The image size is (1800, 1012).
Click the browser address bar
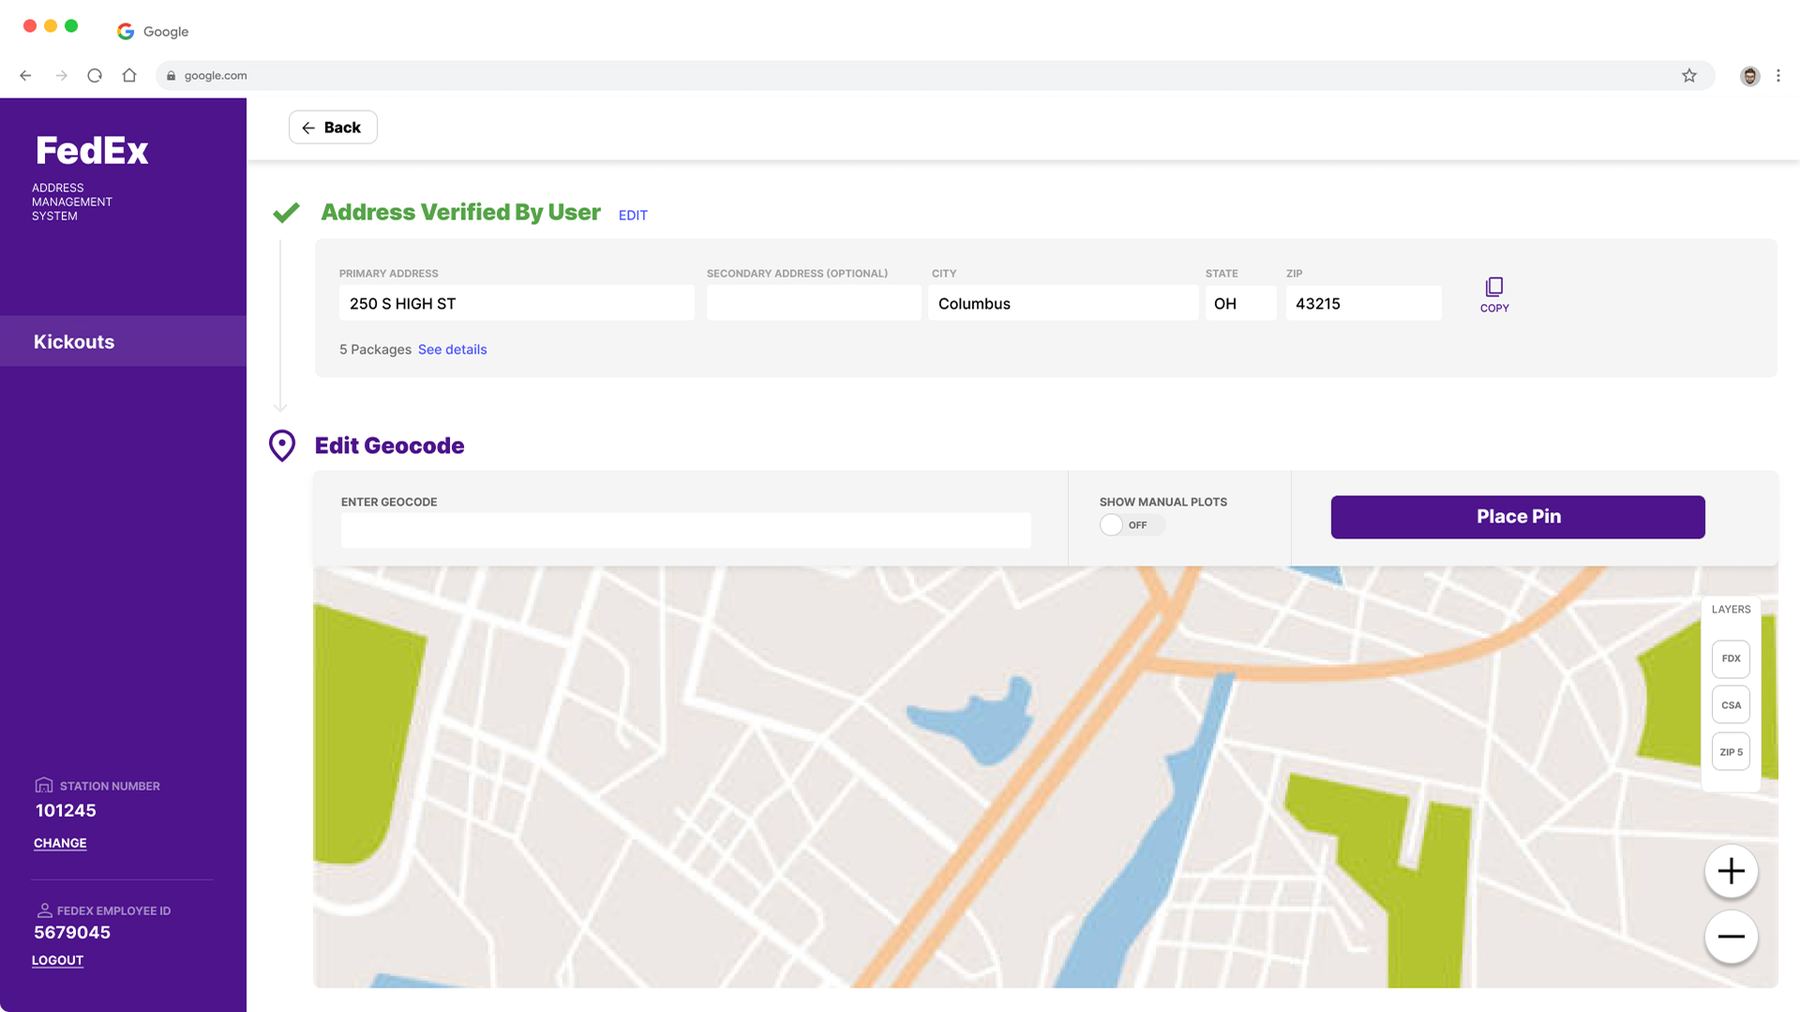click(x=935, y=75)
